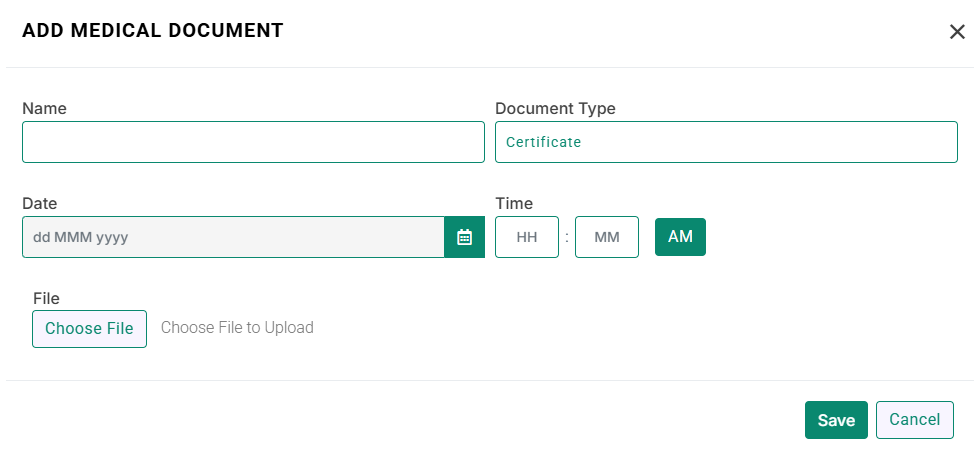Cancel adding the medical document
980x450 pixels.
point(915,420)
